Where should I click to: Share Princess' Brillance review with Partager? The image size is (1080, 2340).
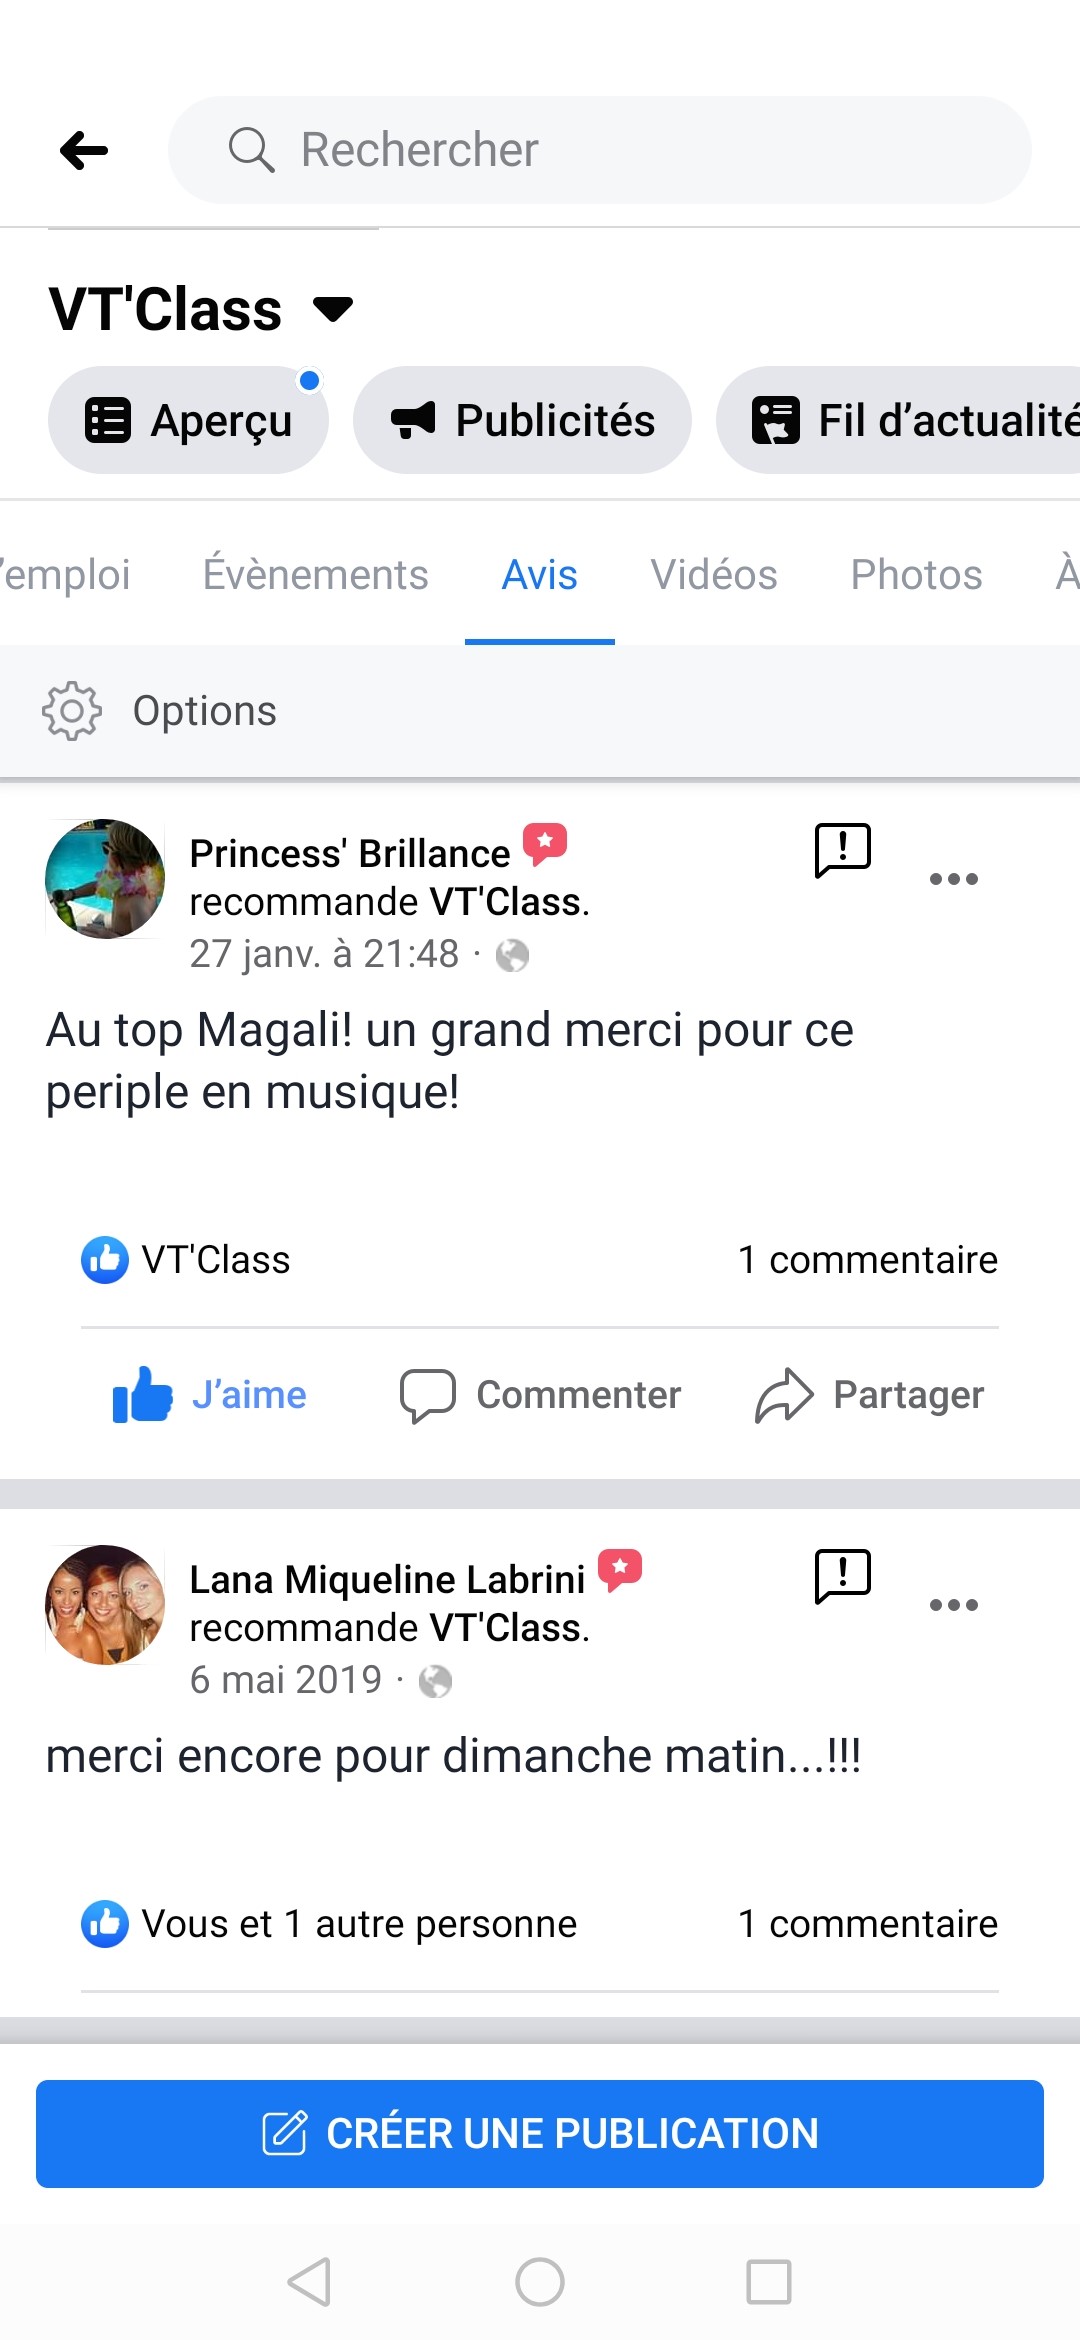click(870, 1395)
